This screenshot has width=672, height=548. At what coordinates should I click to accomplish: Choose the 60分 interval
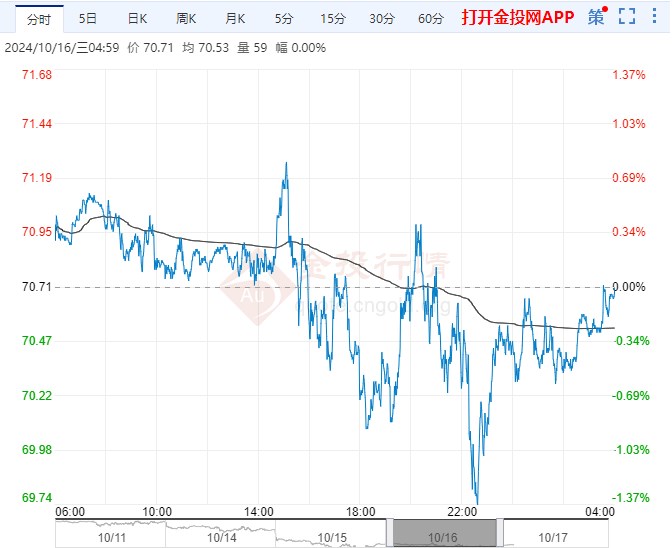pos(430,18)
